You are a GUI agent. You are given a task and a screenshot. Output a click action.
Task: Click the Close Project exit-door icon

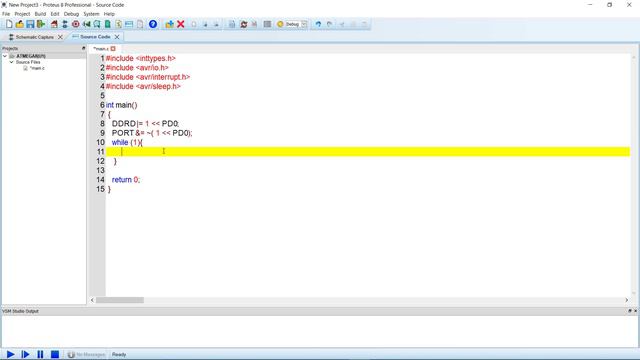point(41,24)
